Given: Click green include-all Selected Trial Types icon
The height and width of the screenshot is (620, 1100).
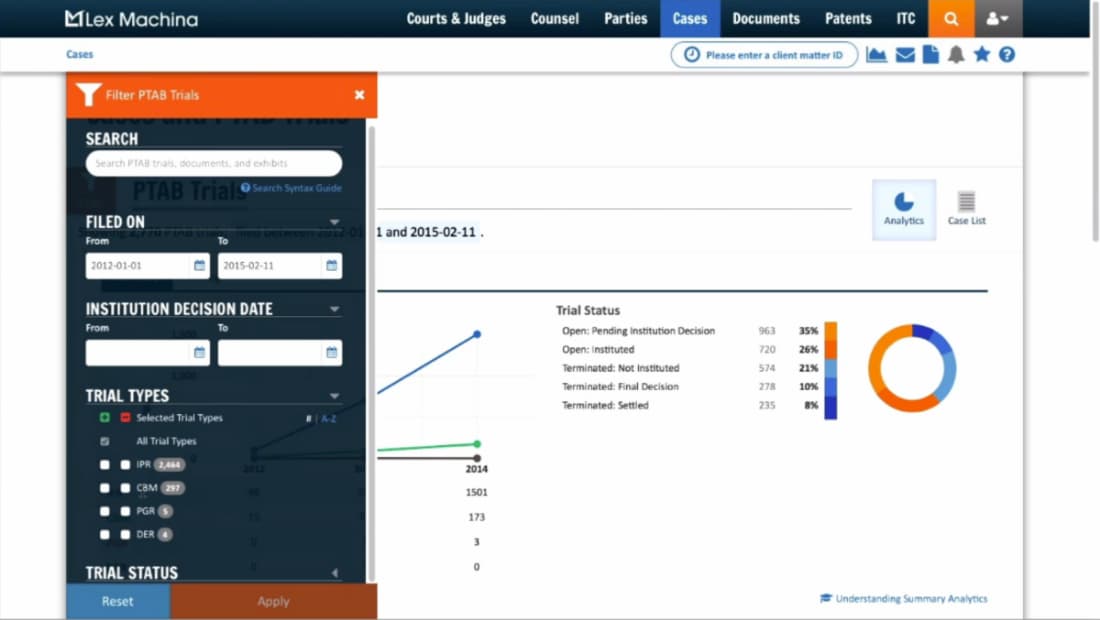Looking at the screenshot, I should [105, 417].
